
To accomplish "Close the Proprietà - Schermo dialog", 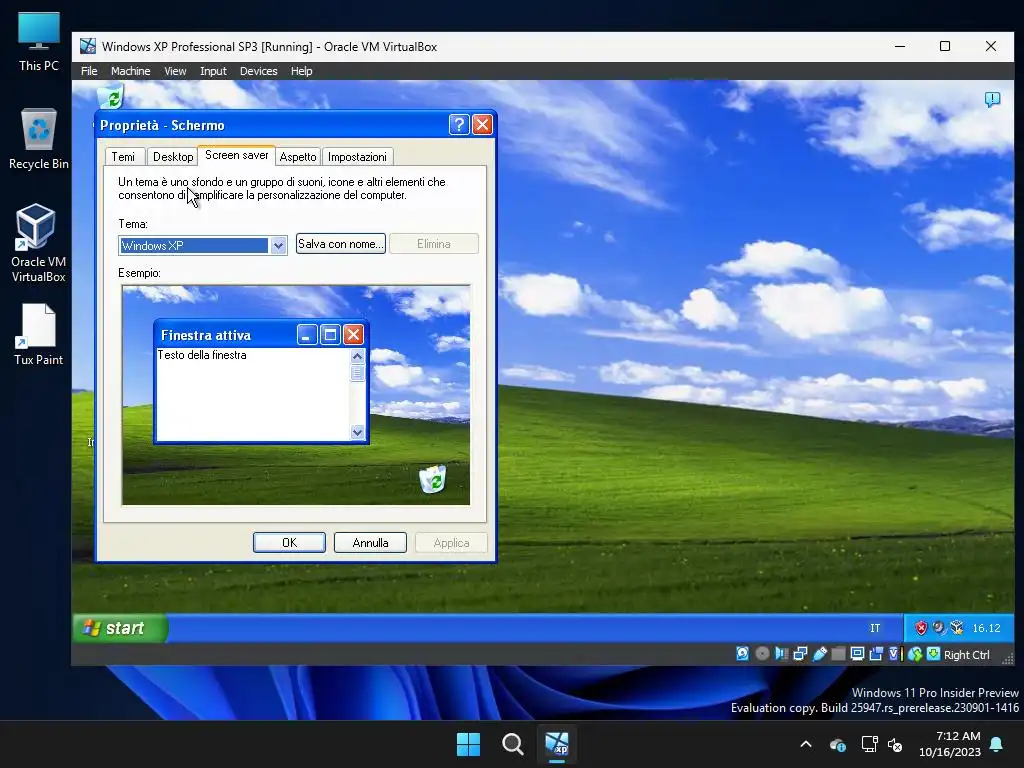I will [482, 124].
